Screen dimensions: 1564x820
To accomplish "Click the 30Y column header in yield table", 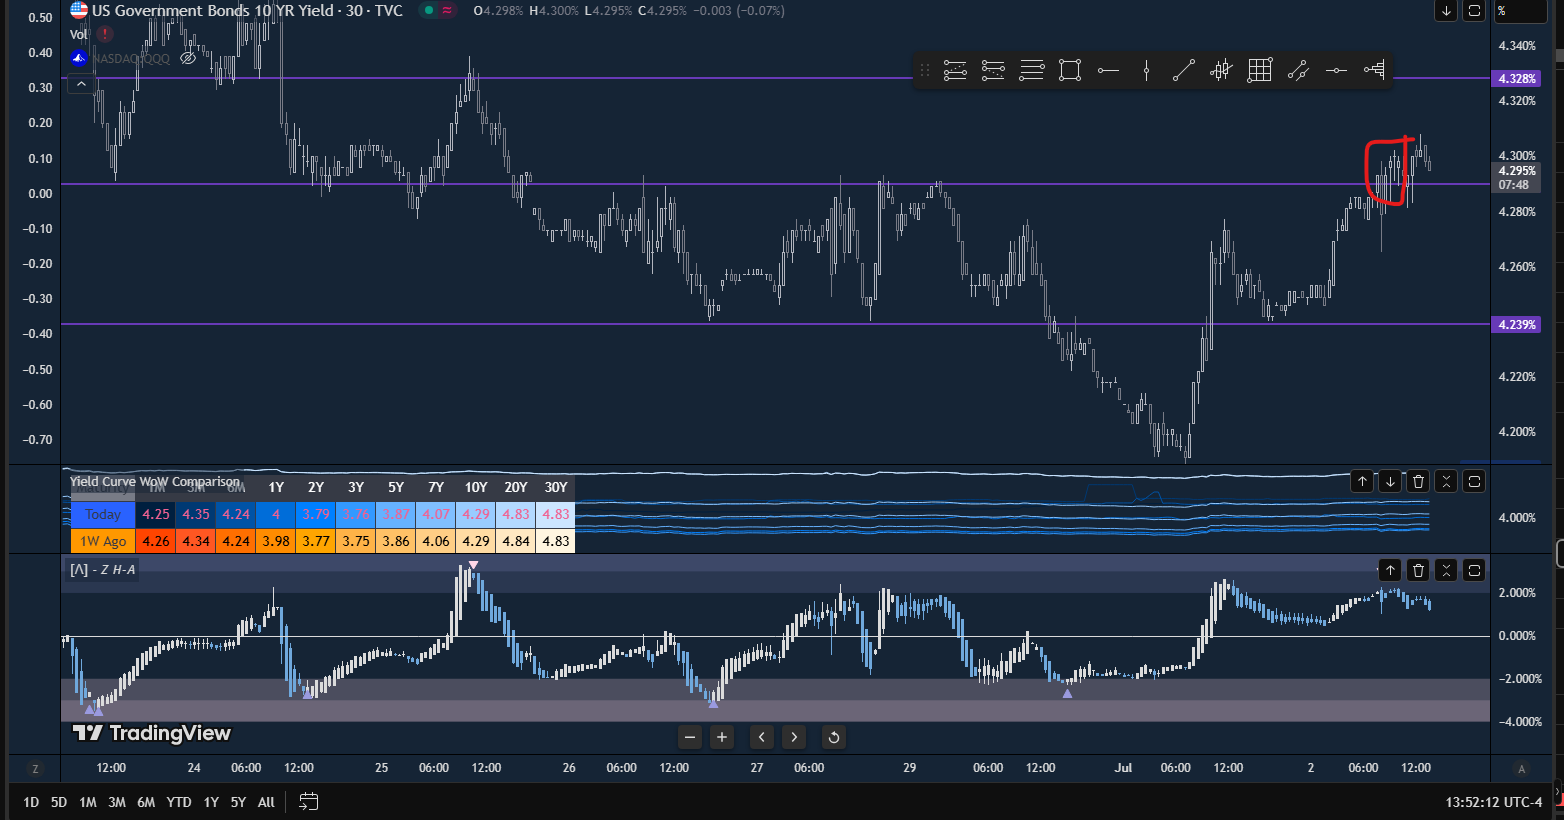I will pyautogui.click(x=556, y=487).
